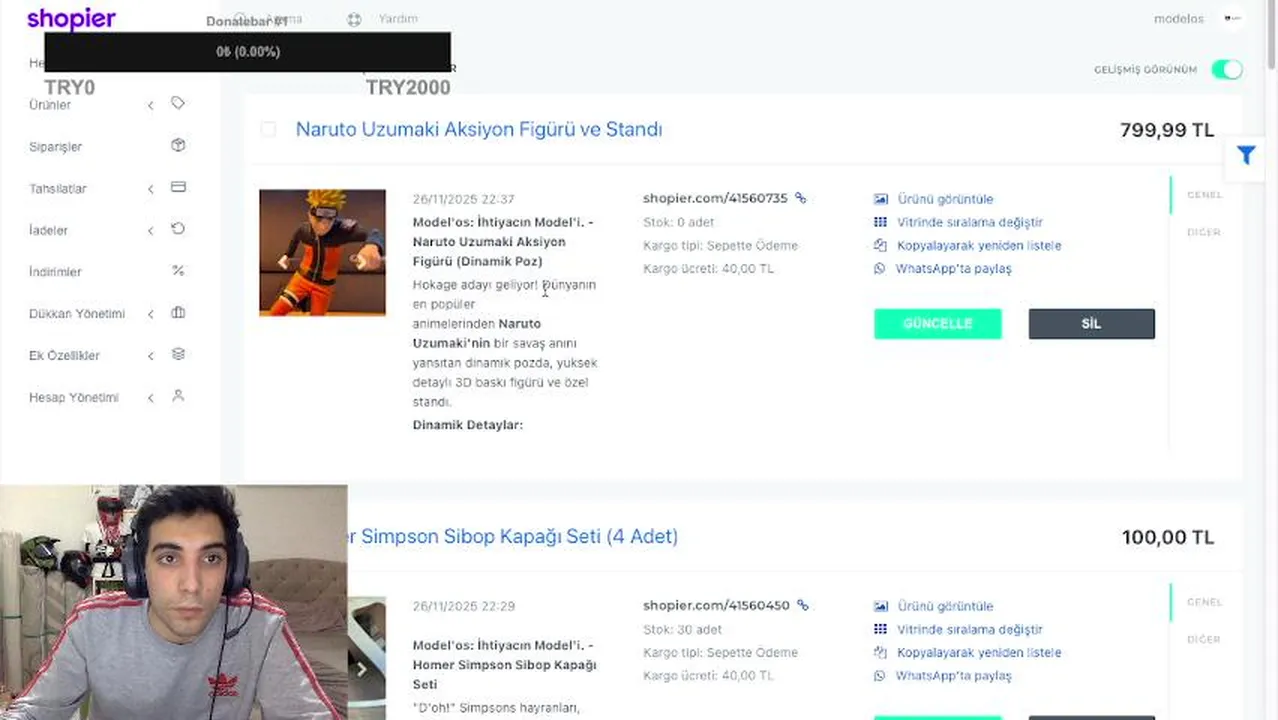The height and width of the screenshot is (720, 1278).
Task: Click the Dükkan Yönetimi shop icon
Action: click(178, 313)
